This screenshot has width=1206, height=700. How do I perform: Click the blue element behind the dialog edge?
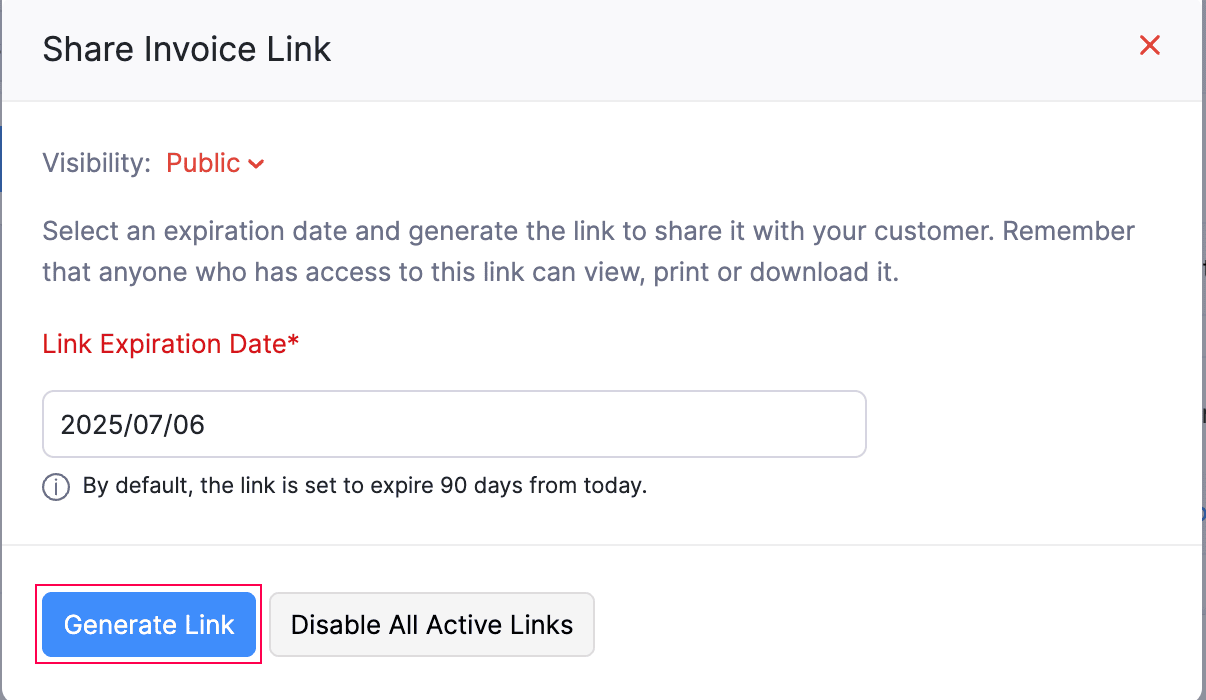(x=4, y=160)
